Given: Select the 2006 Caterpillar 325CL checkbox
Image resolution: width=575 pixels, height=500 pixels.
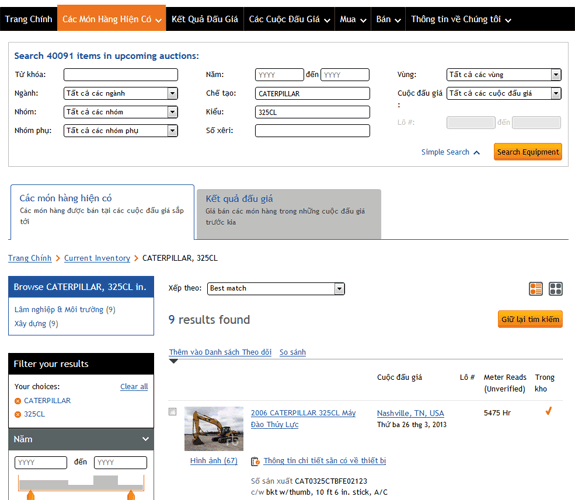Looking at the screenshot, I should (x=172, y=412).
